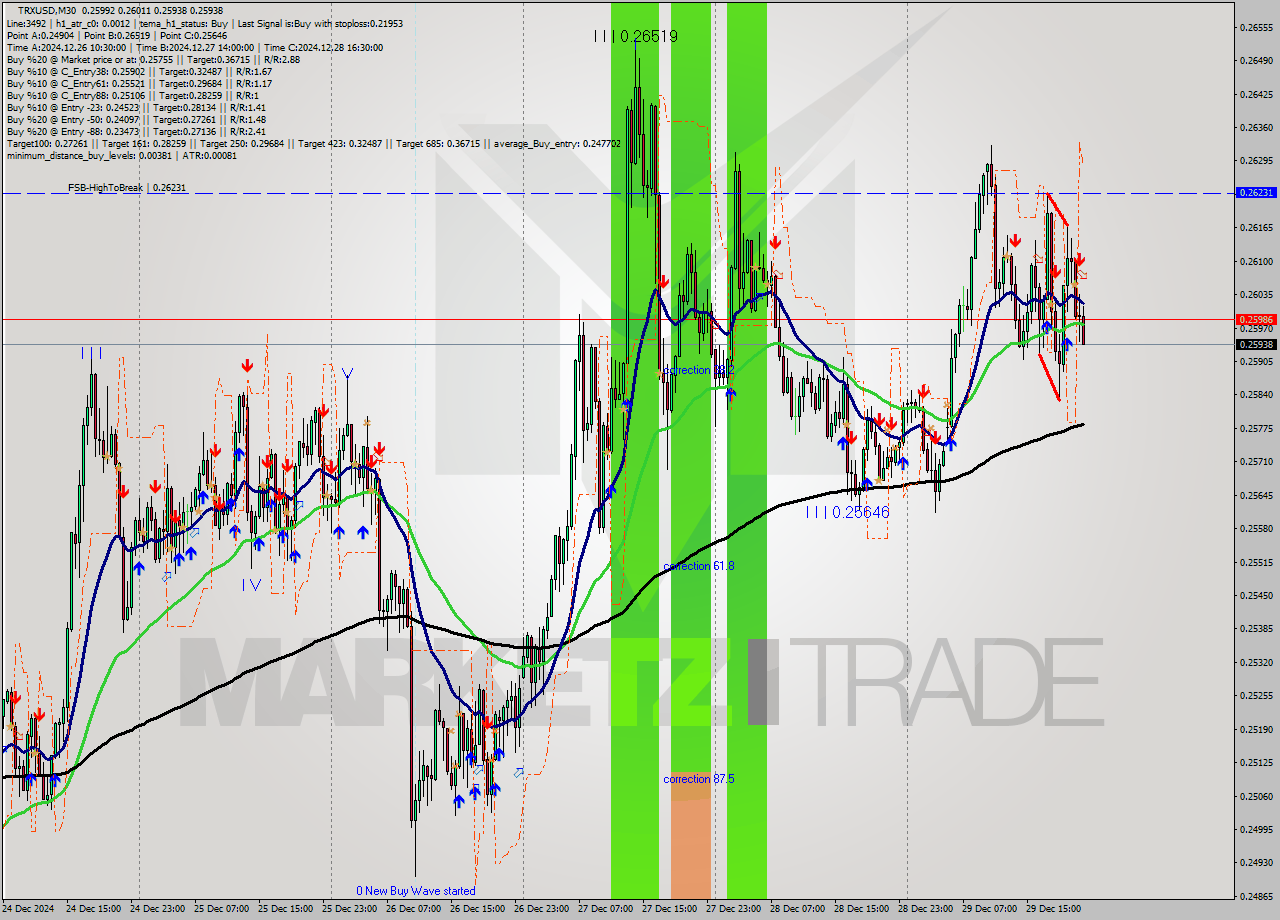Click the 0.25060 price scale value

pyautogui.click(x=1256, y=796)
